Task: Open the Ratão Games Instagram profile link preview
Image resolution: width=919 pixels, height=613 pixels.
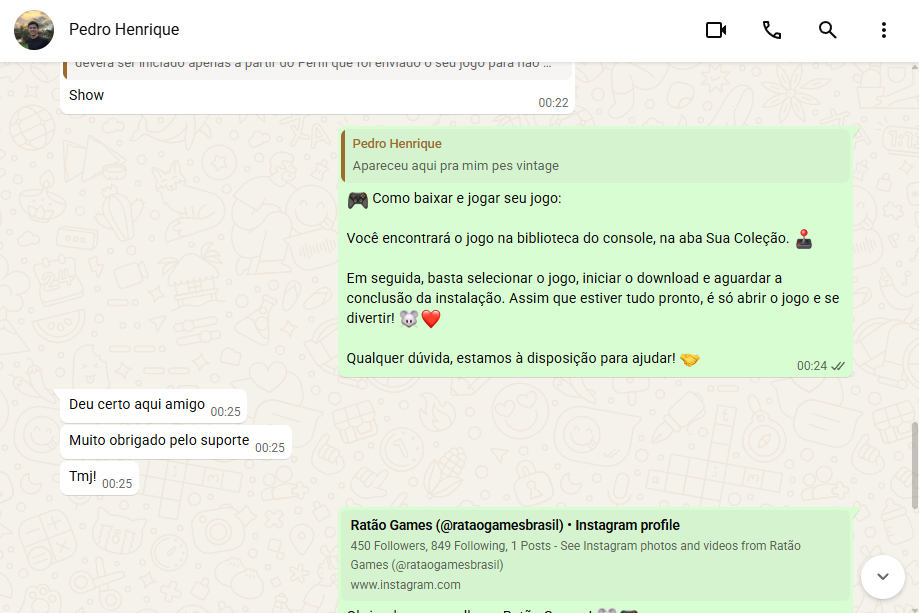Action: [x=595, y=554]
